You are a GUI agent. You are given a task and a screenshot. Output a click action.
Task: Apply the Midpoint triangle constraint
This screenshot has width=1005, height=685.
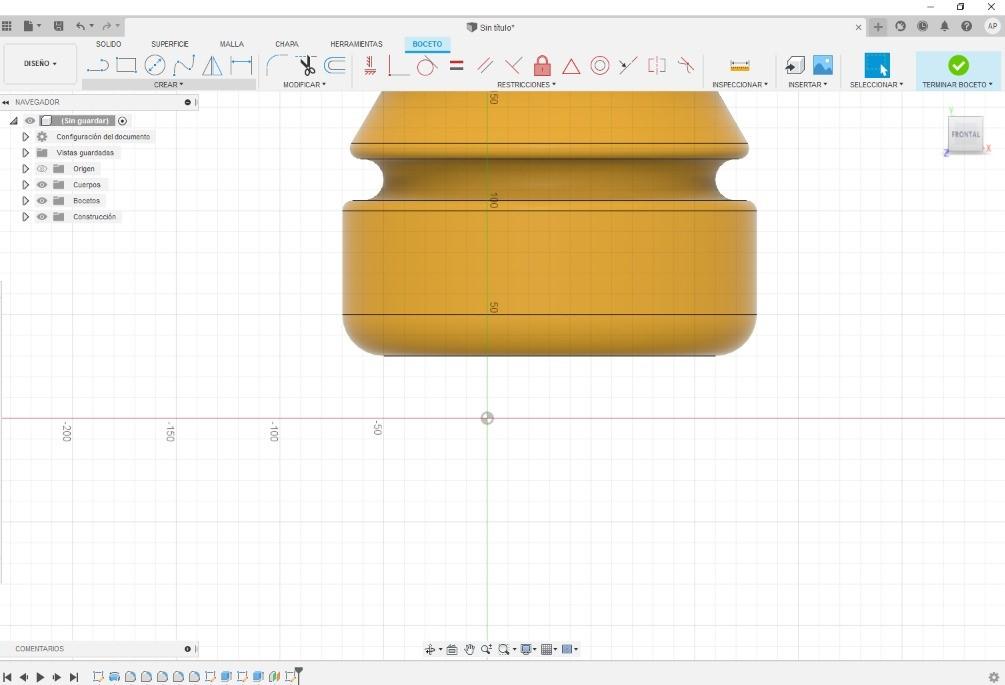tap(571, 66)
